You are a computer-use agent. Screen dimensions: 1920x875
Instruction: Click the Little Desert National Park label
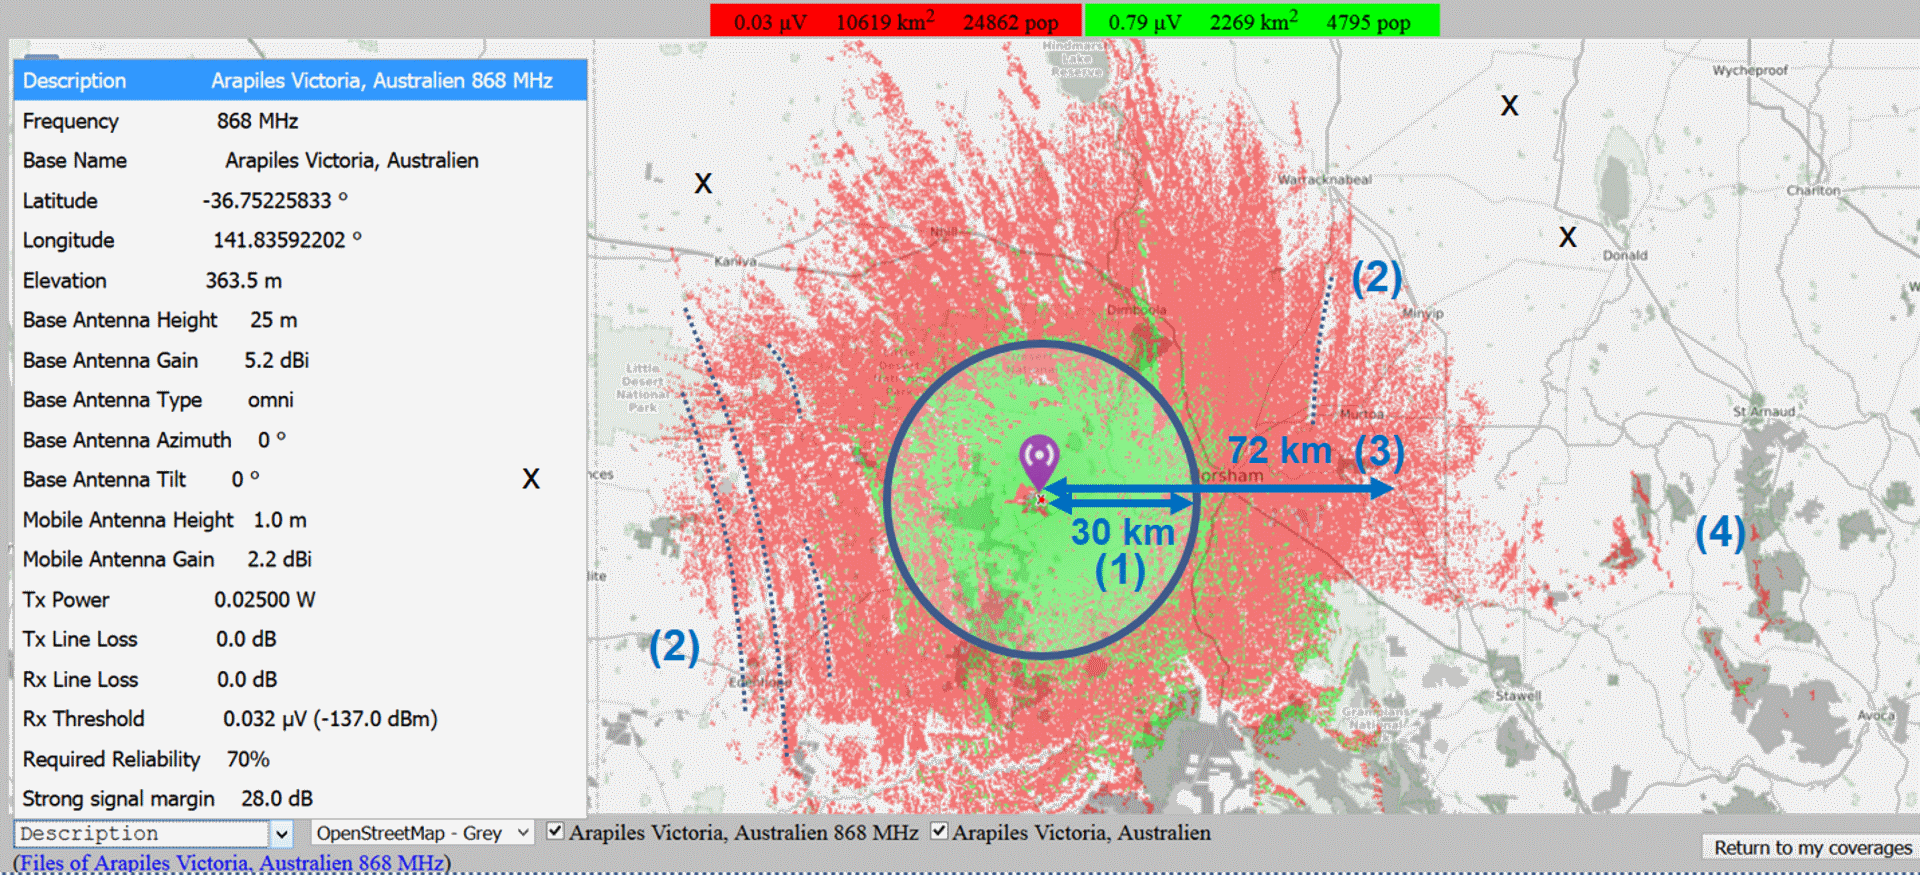point(643,388)
